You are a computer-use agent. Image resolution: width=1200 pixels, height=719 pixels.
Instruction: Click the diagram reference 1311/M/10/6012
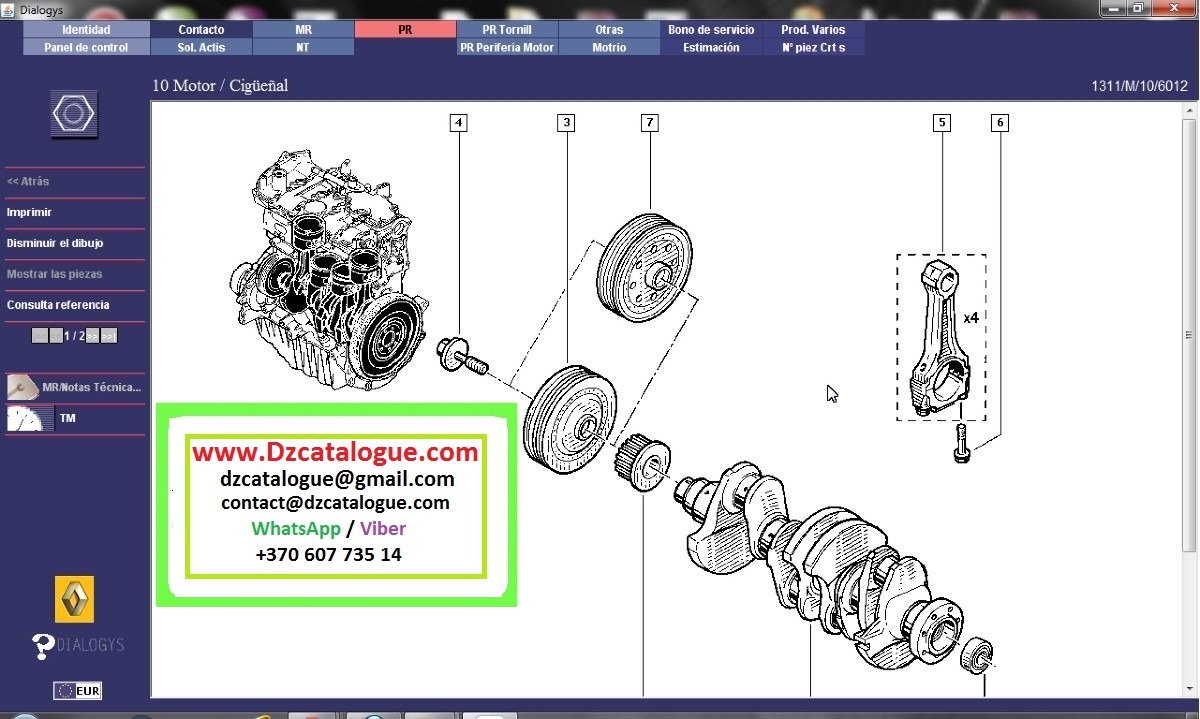1140,86
